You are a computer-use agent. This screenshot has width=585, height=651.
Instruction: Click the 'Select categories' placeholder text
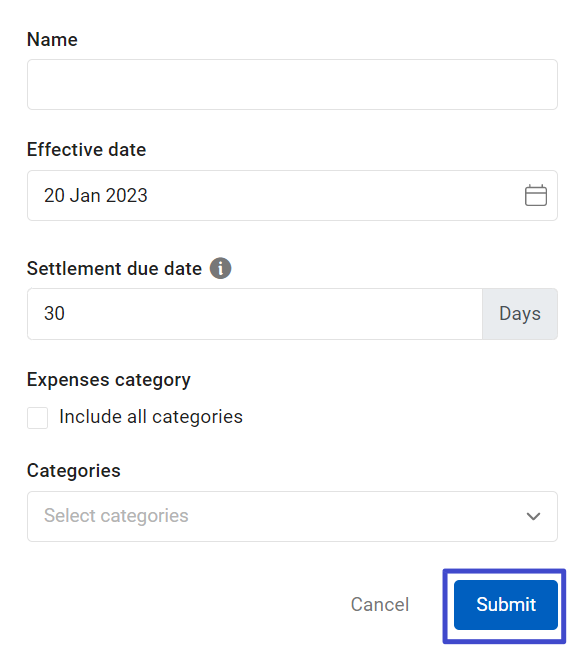(116, 516)
